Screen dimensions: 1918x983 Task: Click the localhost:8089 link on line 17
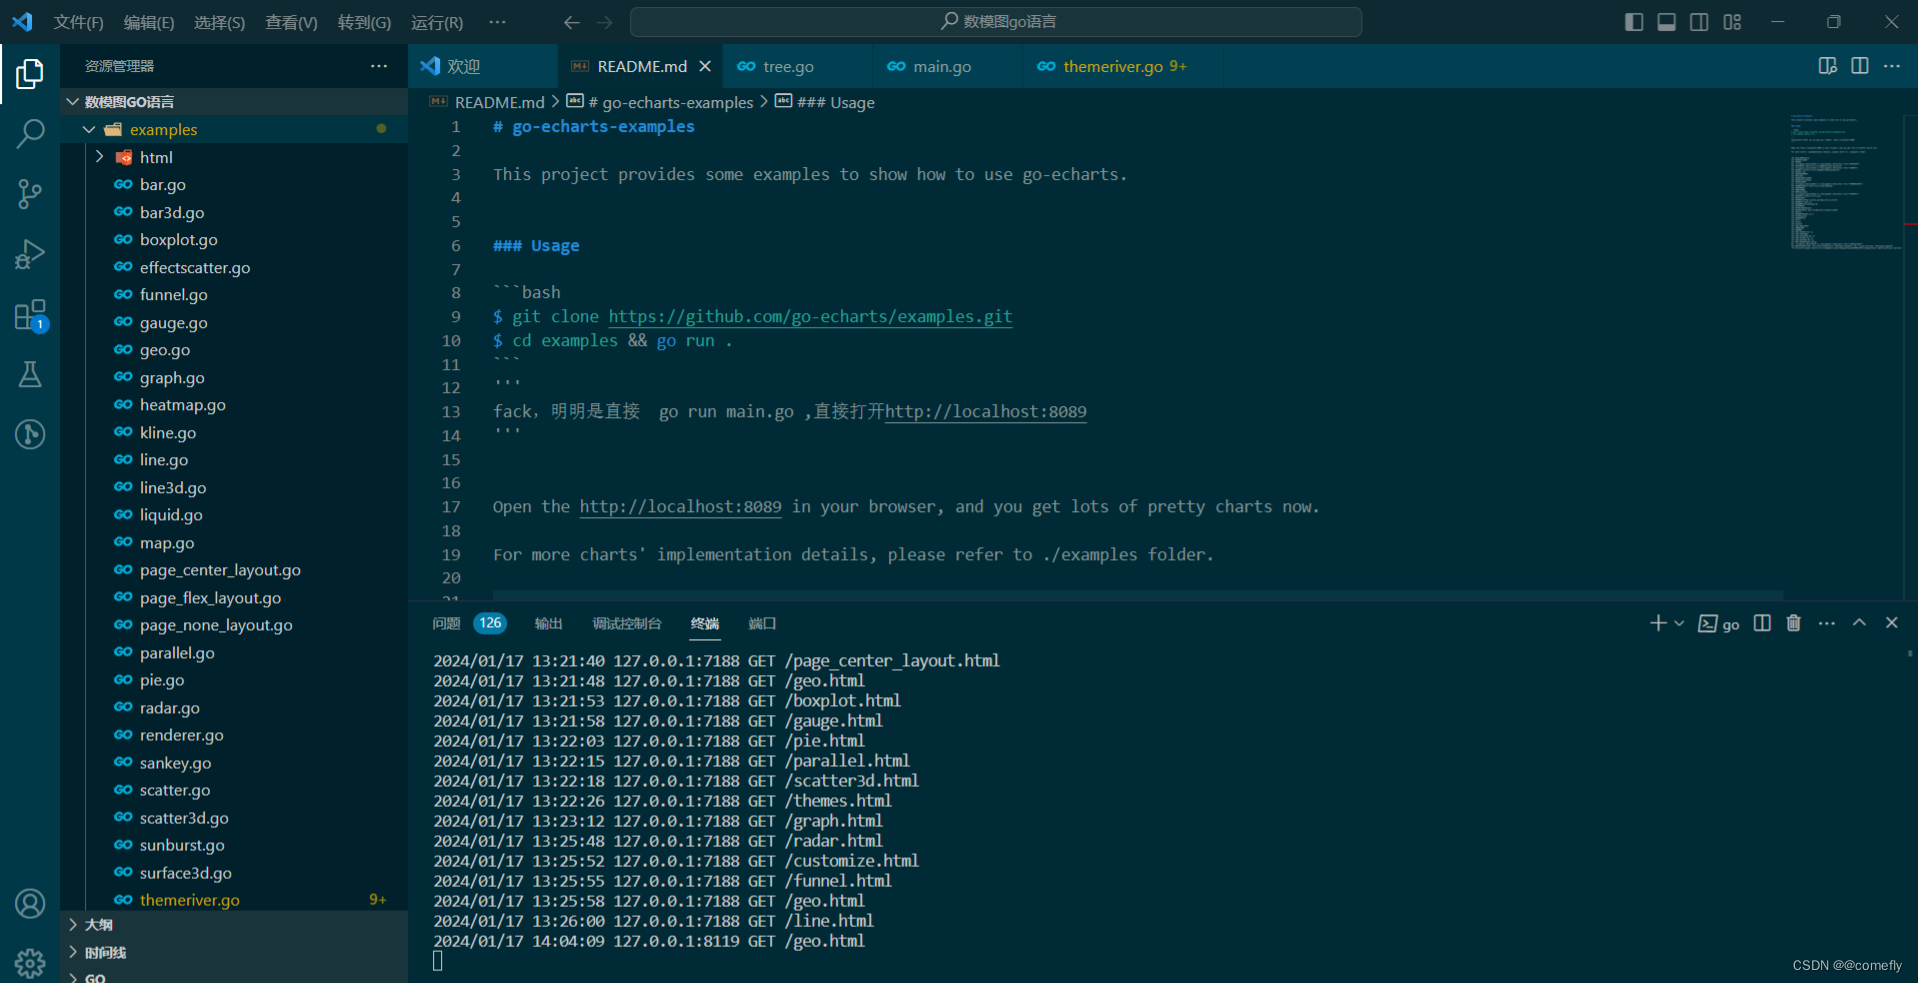click(680, 507)
